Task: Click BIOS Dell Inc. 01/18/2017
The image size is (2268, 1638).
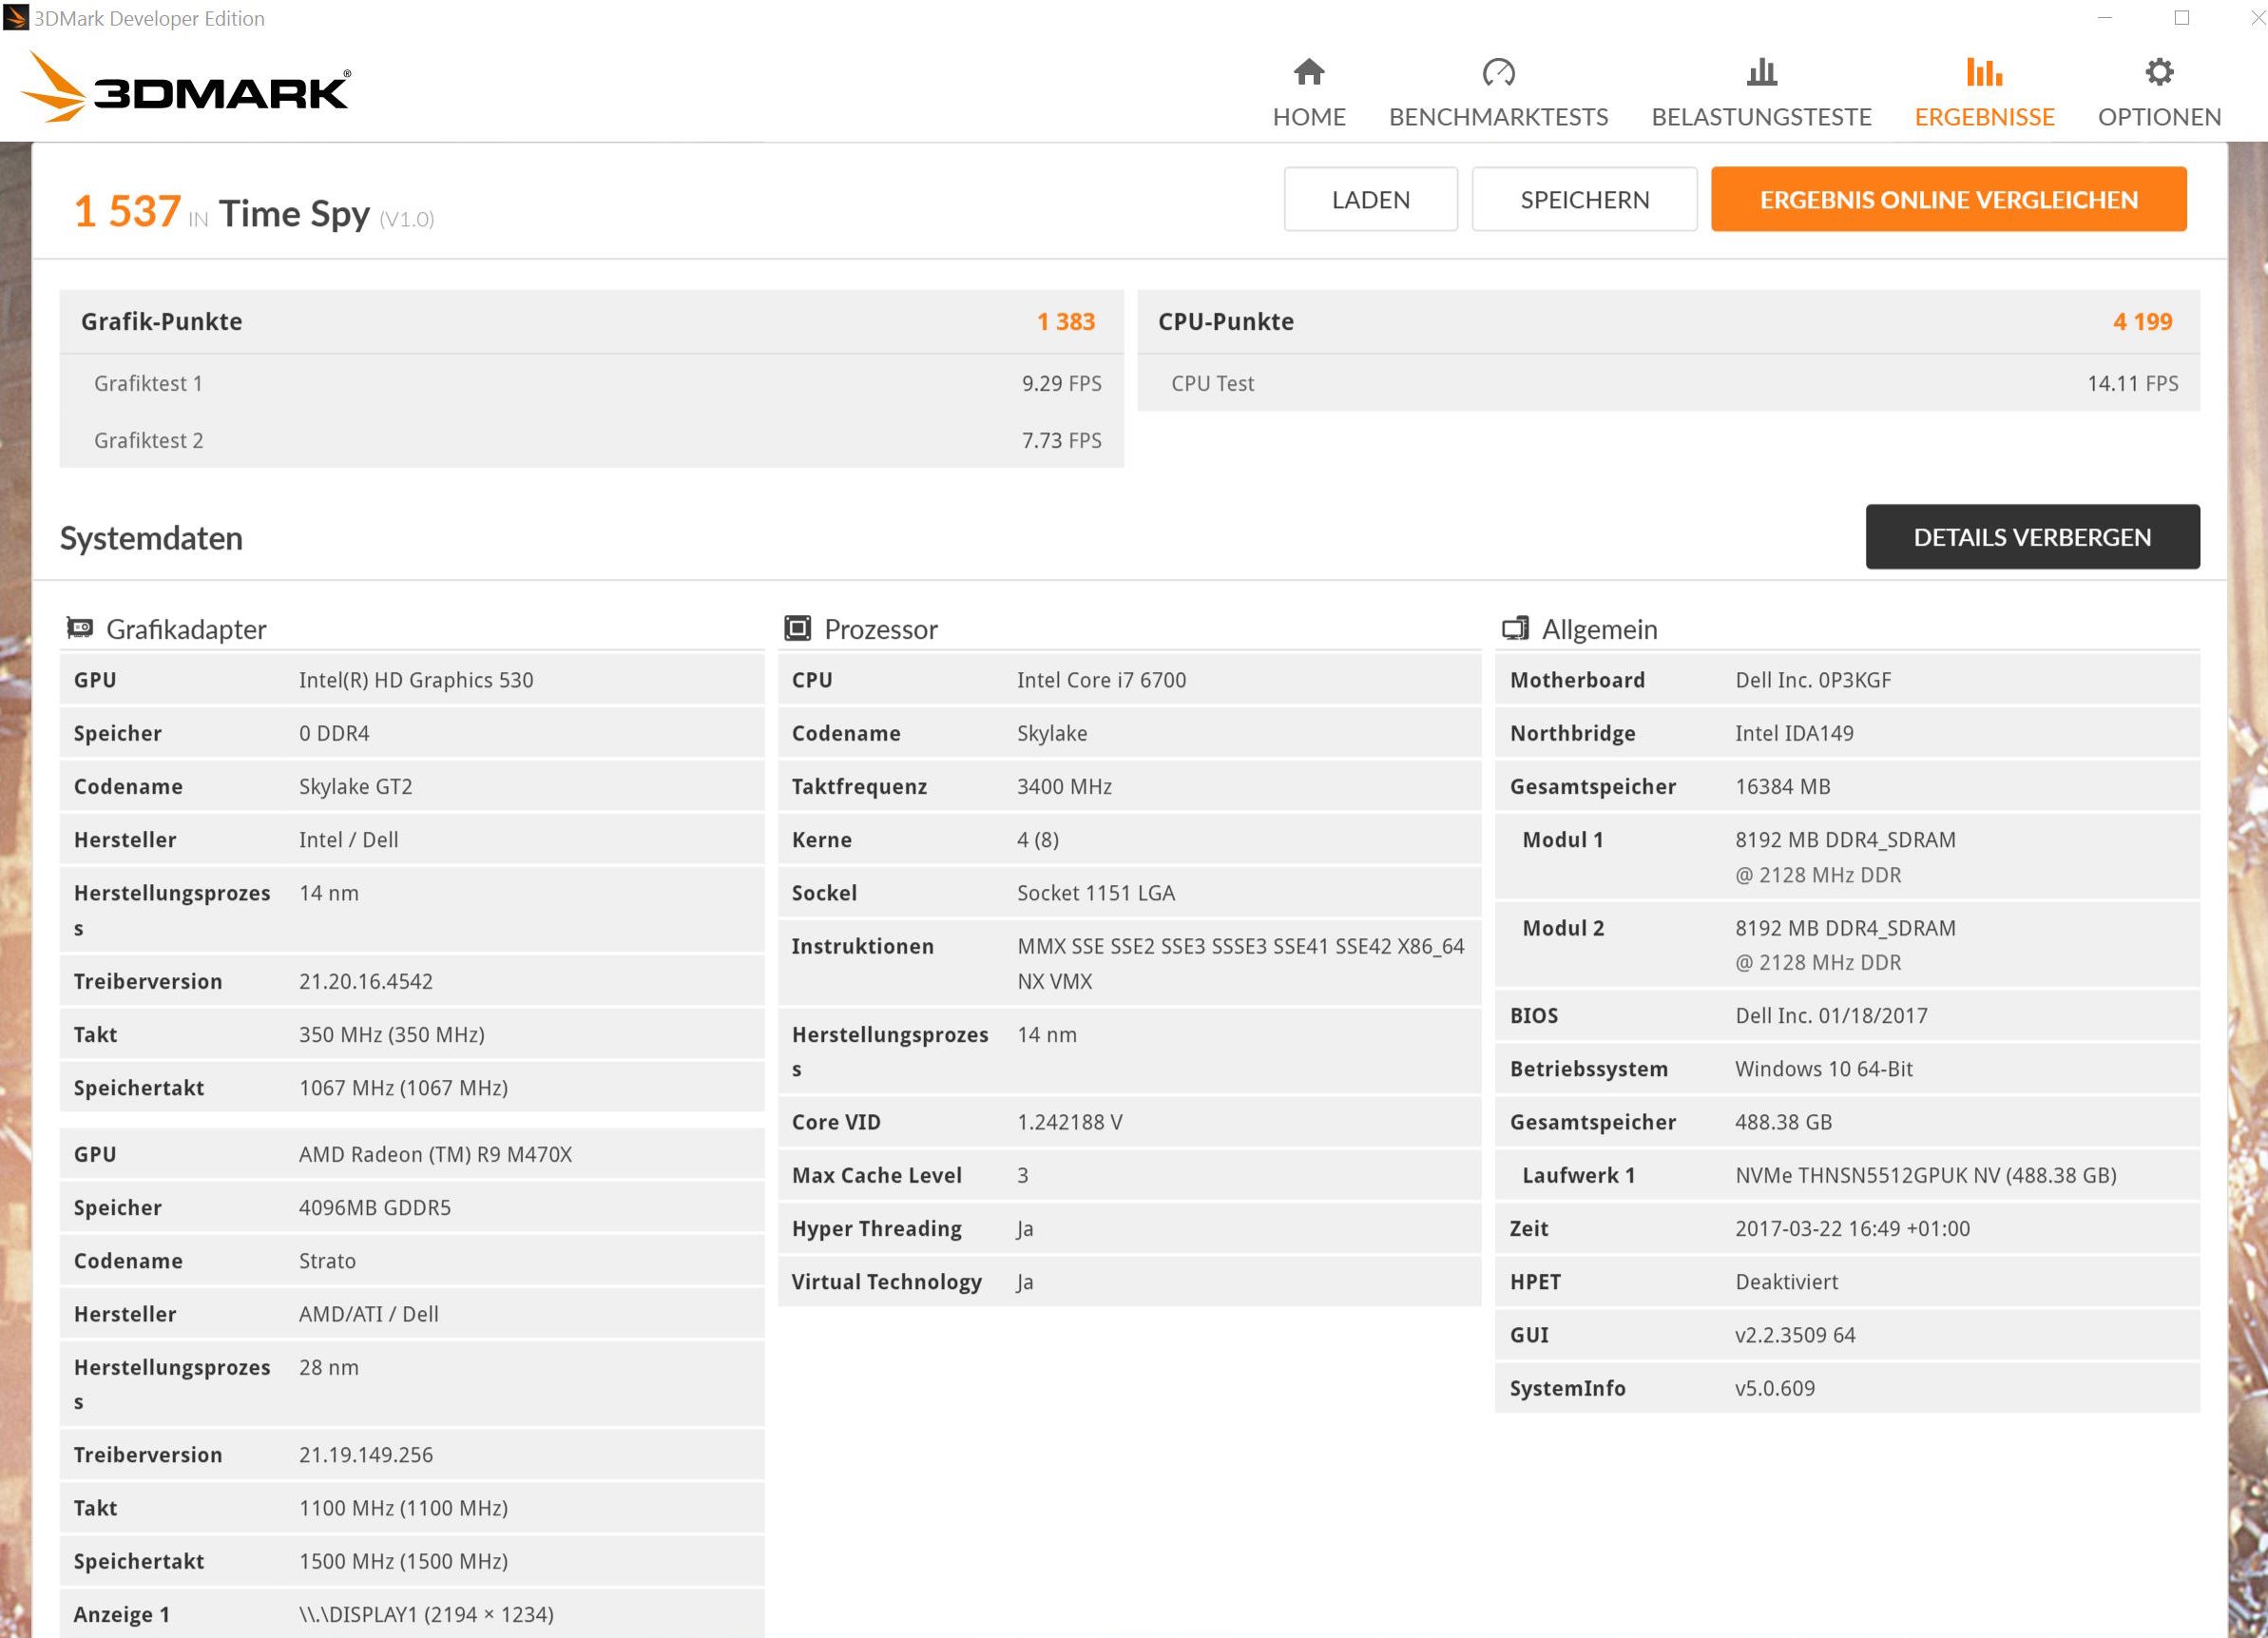Action: coord(1830,1016)
